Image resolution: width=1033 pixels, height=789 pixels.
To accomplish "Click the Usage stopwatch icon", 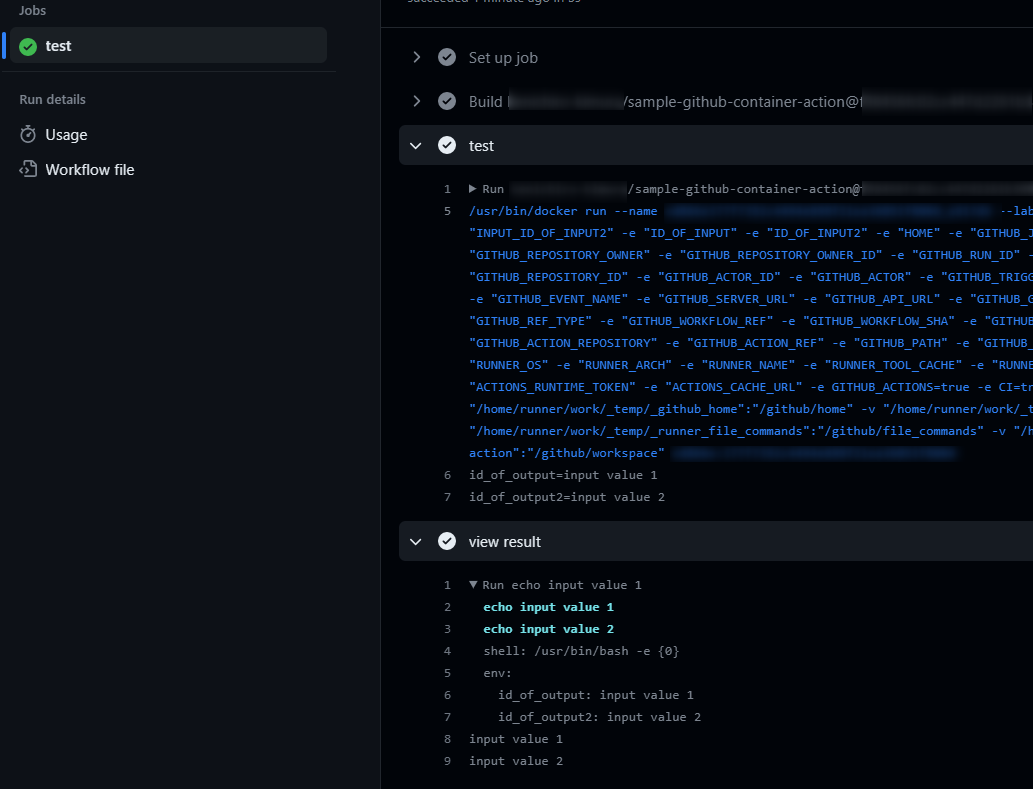I will click(28, 134).
